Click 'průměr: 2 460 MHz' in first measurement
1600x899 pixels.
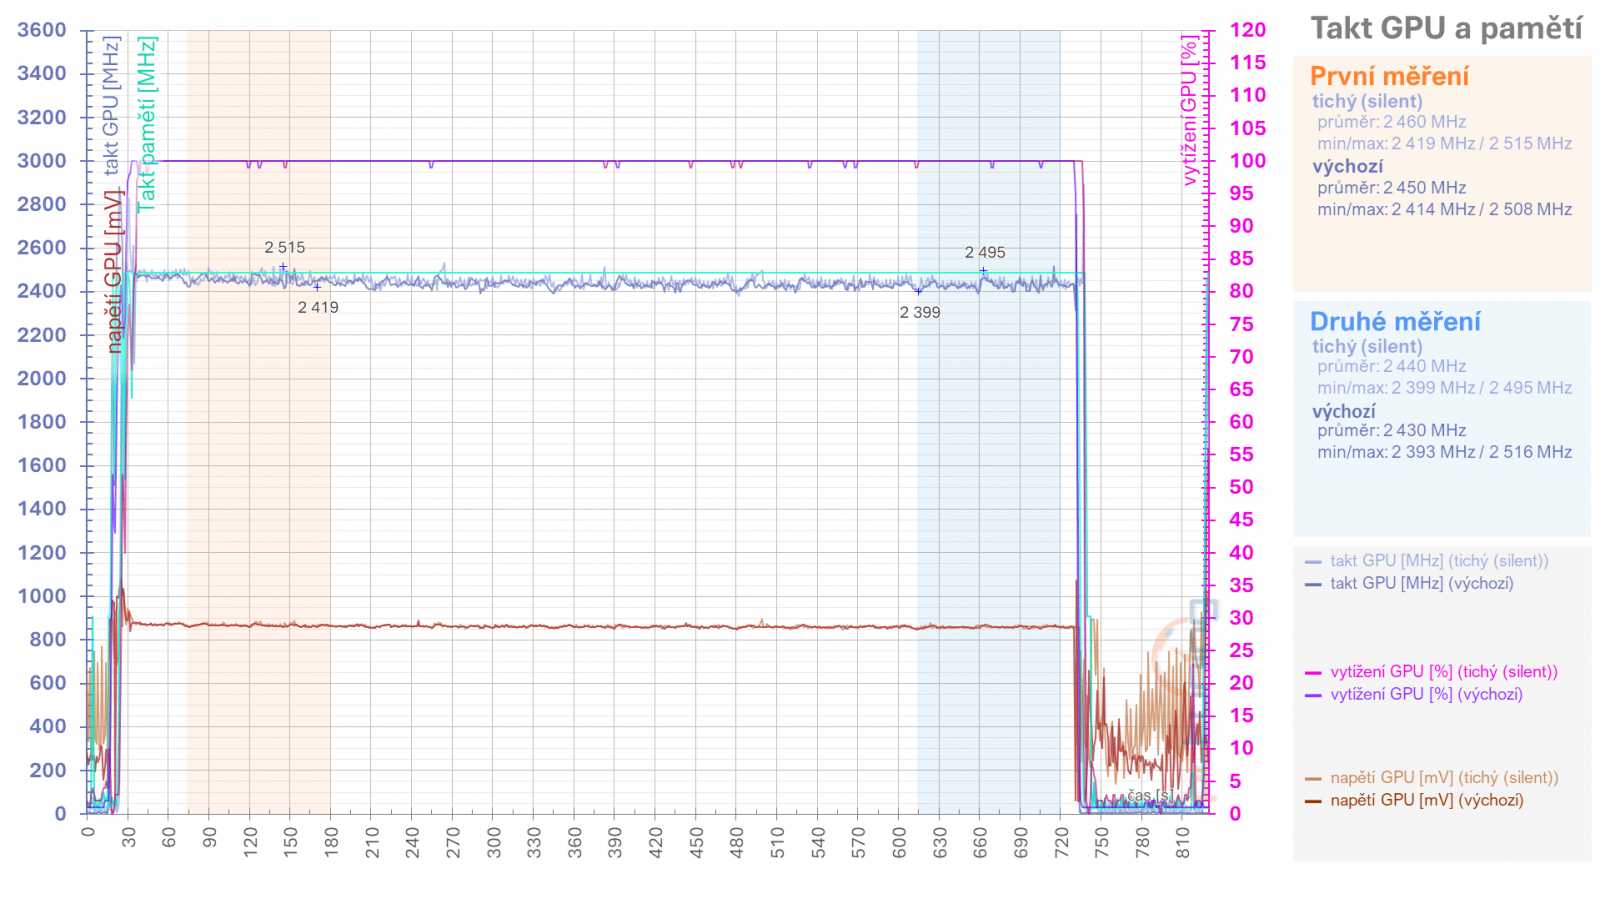[1391, 122]
